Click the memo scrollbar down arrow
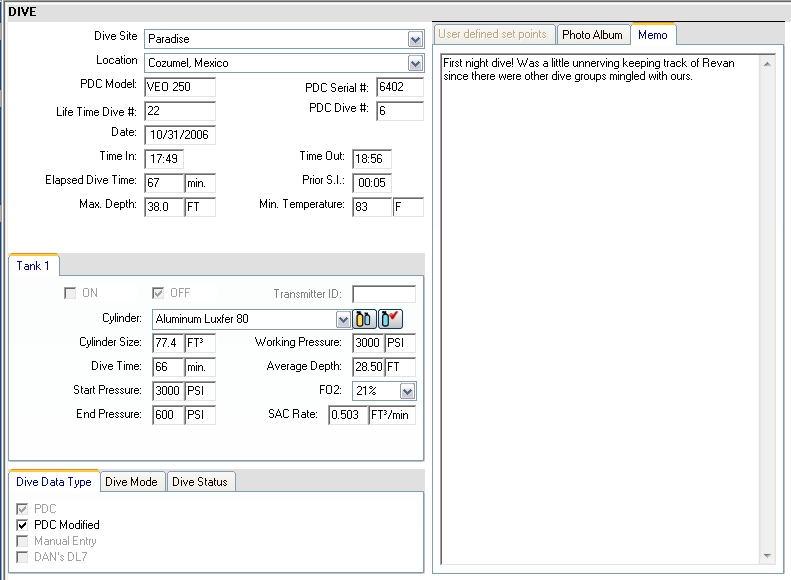This screenshot has width=791, height=580. pos(767,556)
